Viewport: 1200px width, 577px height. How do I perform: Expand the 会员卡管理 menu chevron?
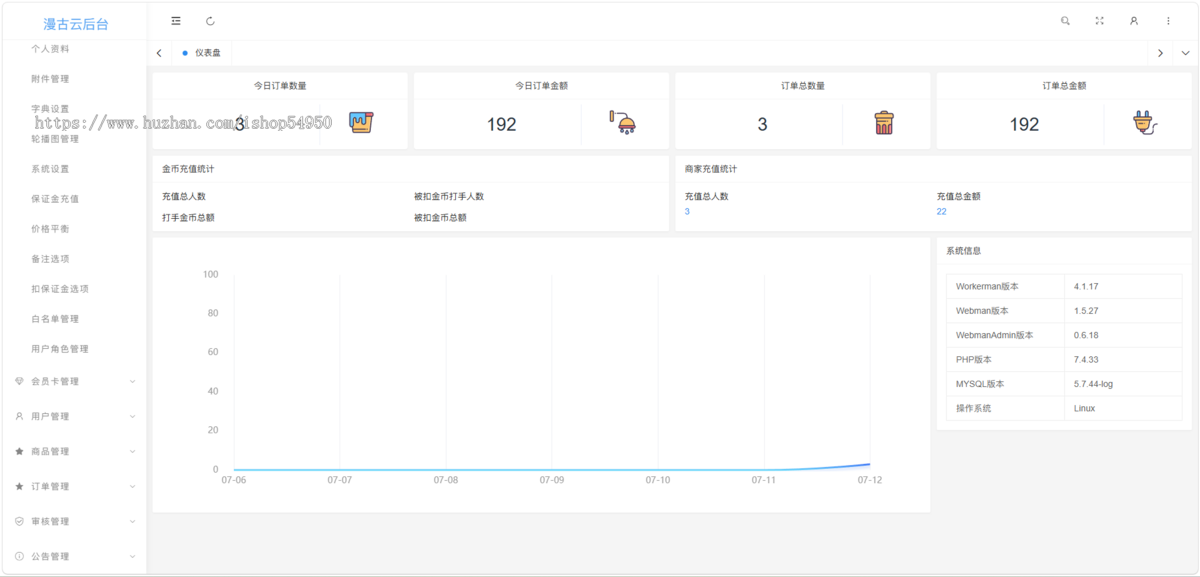pyautogui.click(x=133, y=381)
